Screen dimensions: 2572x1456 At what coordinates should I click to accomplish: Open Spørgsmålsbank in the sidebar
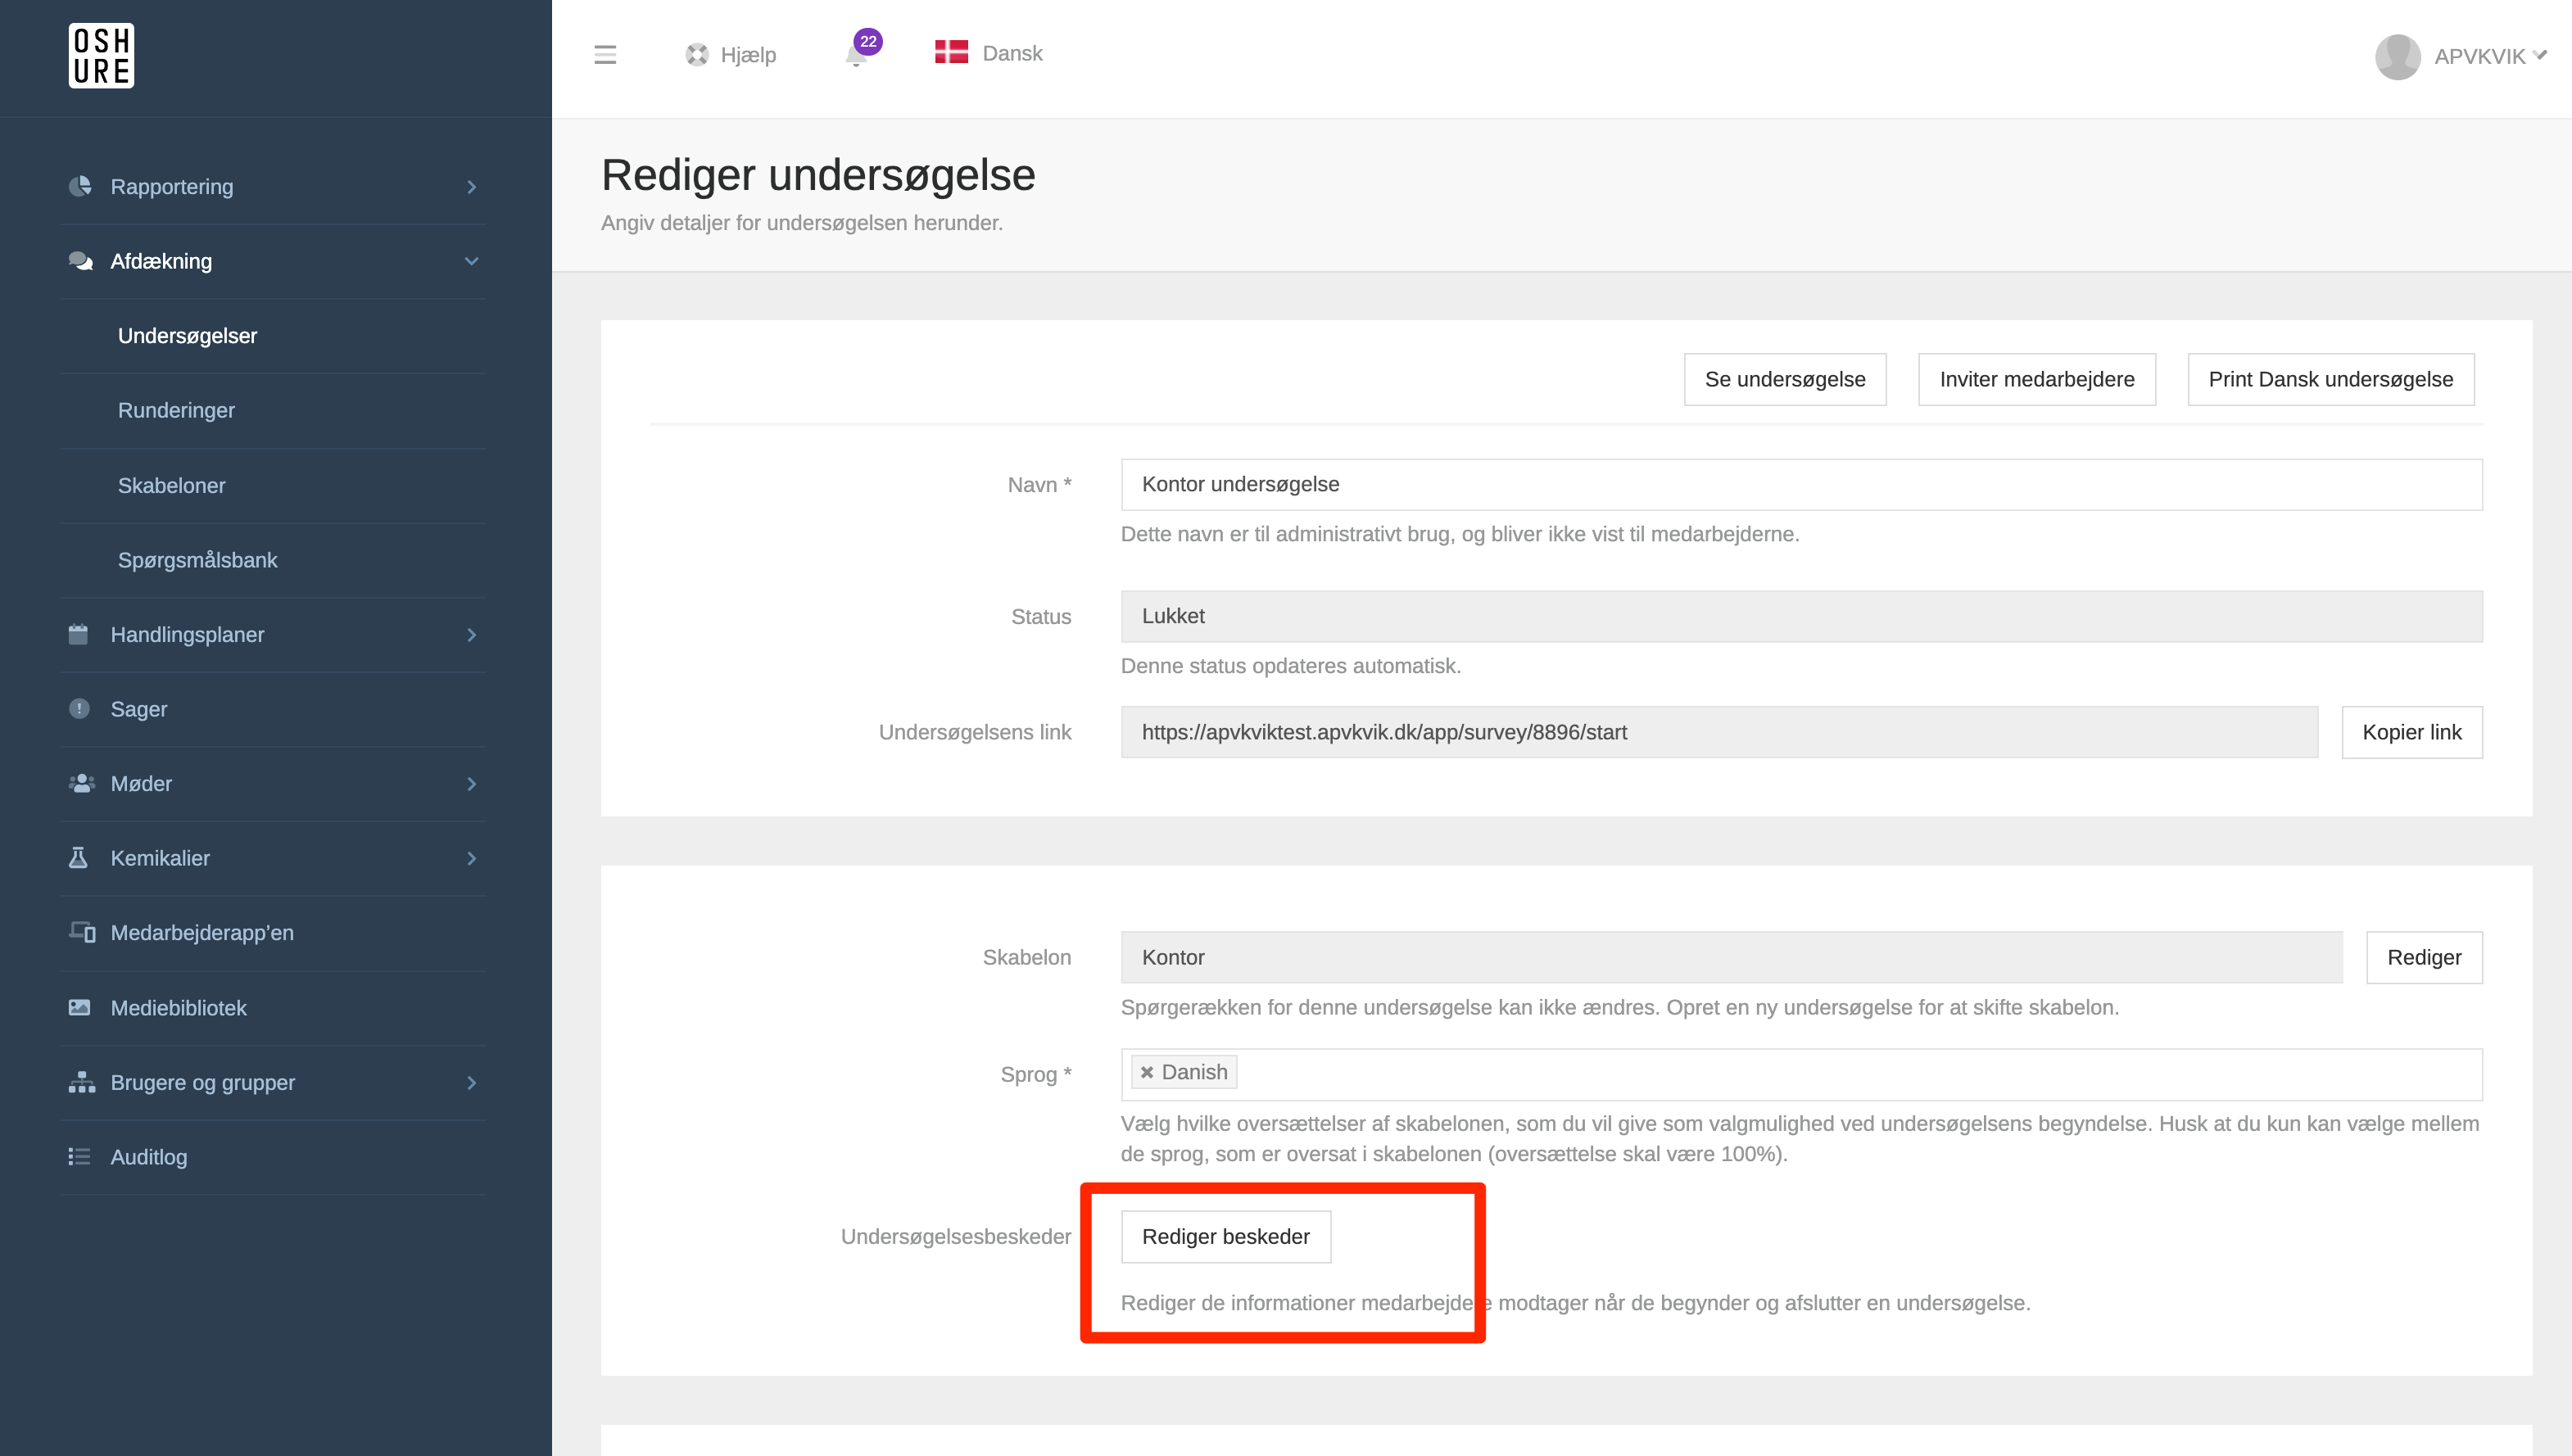click(198, 560)
